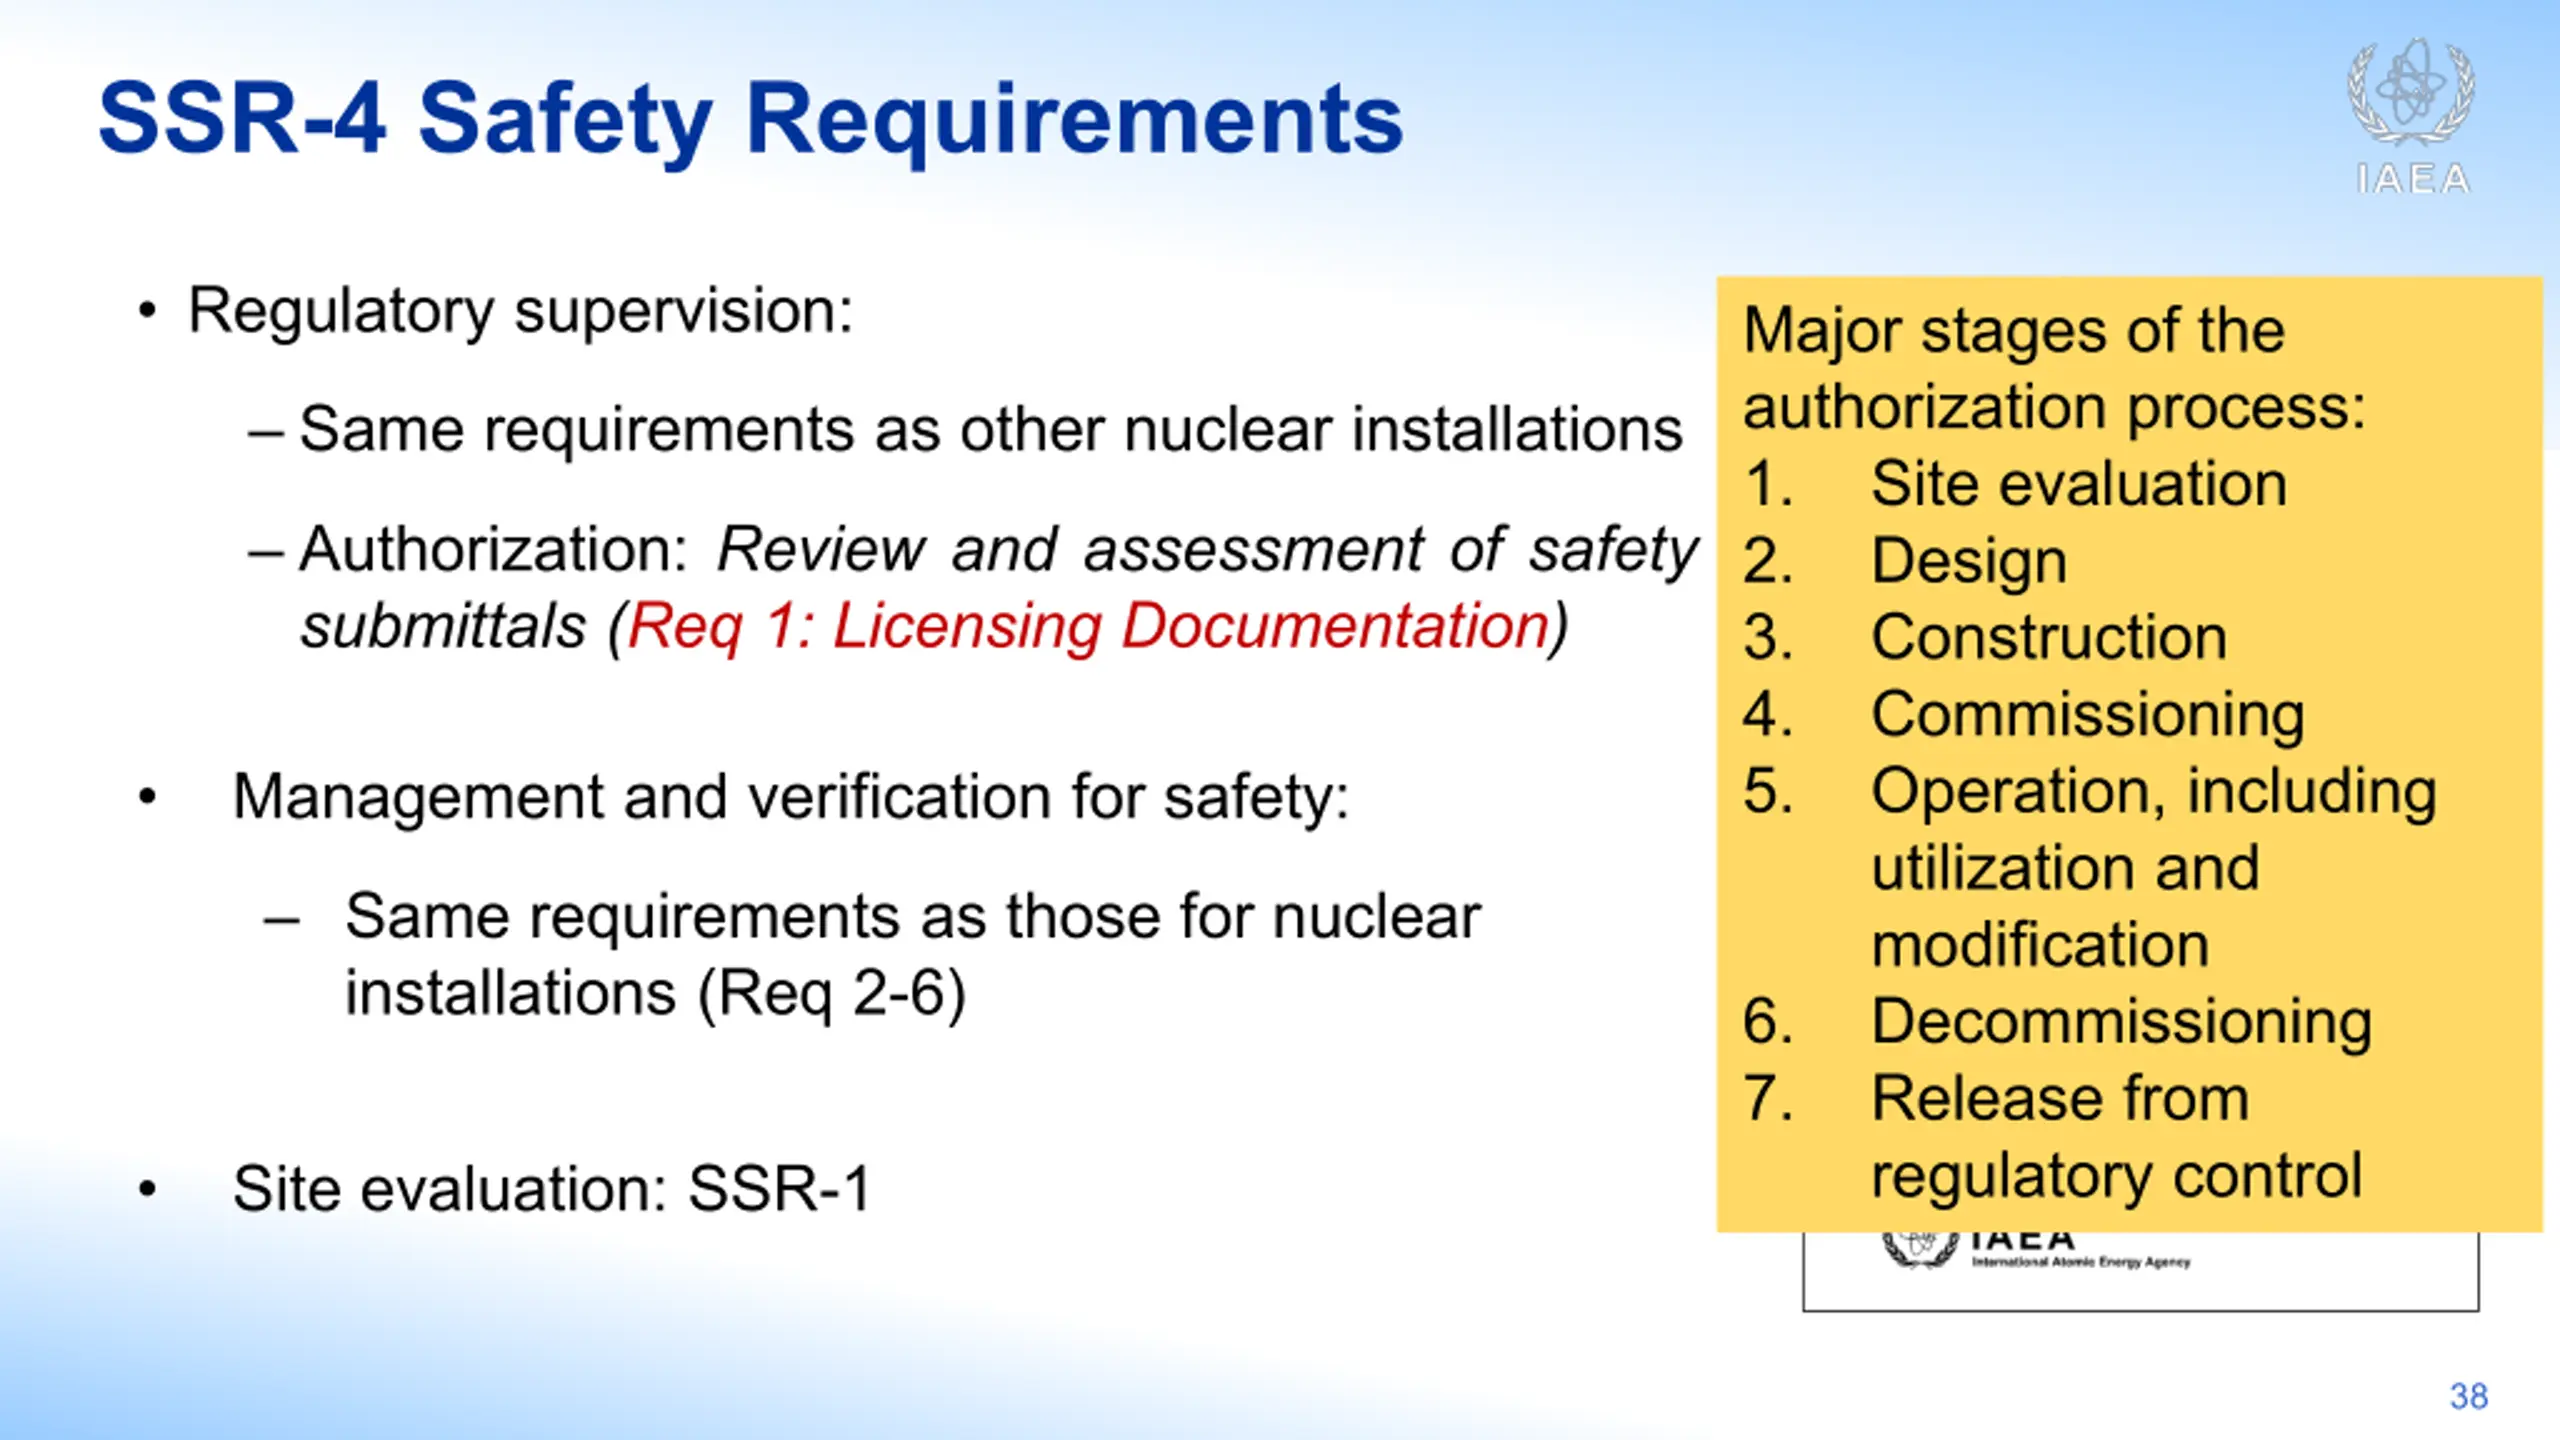2560x1440 pixels.
Task: Select list item 5 Operation, including utilization
Action: tap(2090, 868)
